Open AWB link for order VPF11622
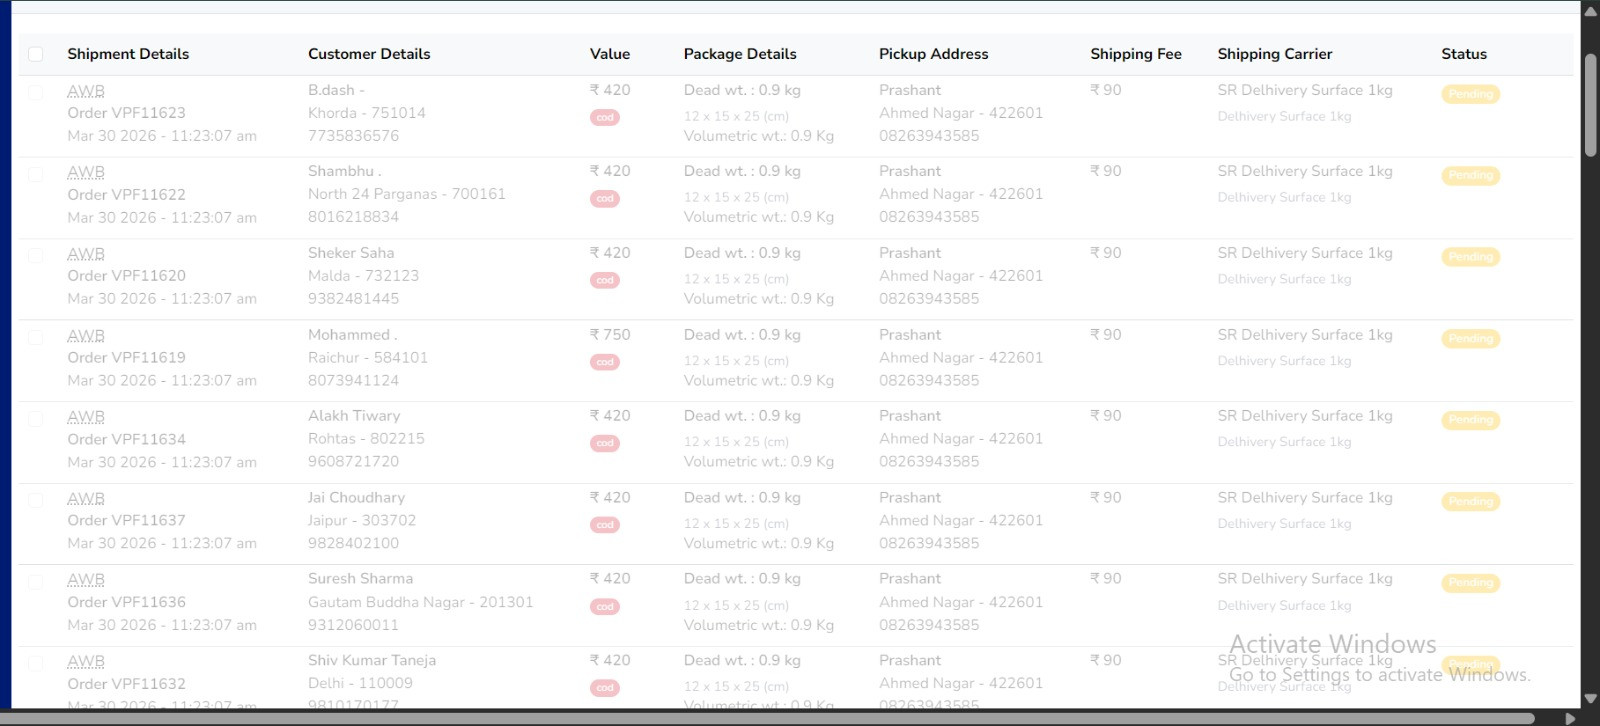Image resolution: width=1600 pixels, height=726 pixels. click(86, 172)
